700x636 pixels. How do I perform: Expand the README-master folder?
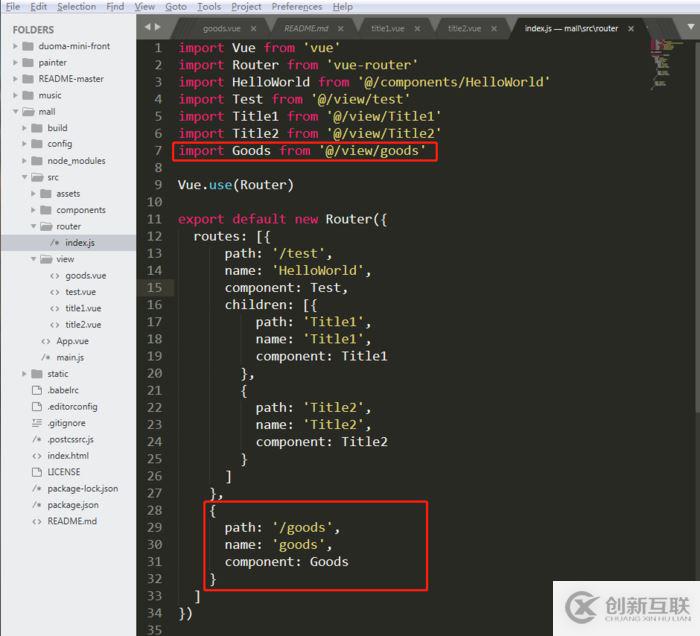pos(15,79)
